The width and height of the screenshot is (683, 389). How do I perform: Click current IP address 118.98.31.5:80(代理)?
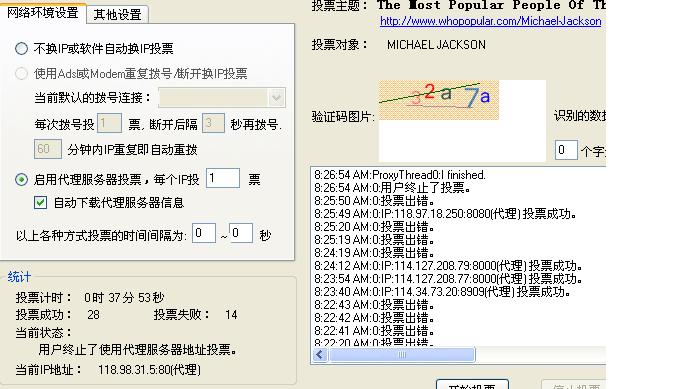coord(149,370)
